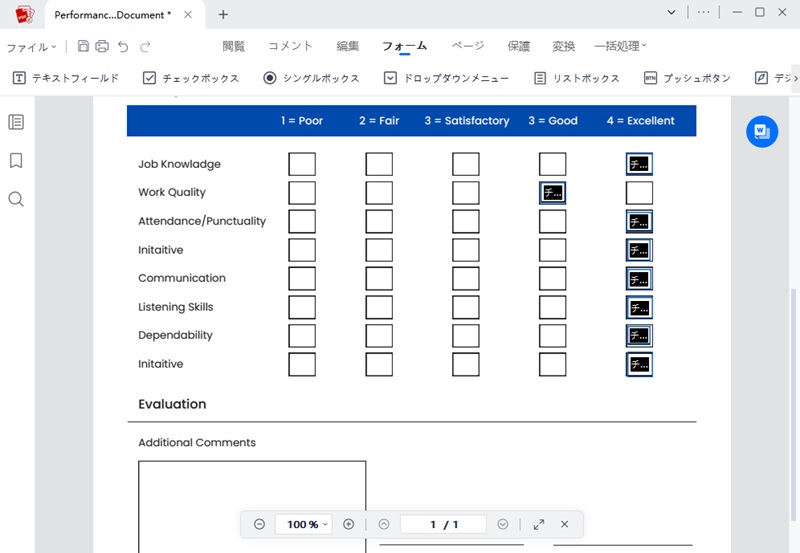Image resolution: width=800 pixels, height=553 pixels.
Task: Check Work Quality Excellent checkbox
Action: pos(639,193)
